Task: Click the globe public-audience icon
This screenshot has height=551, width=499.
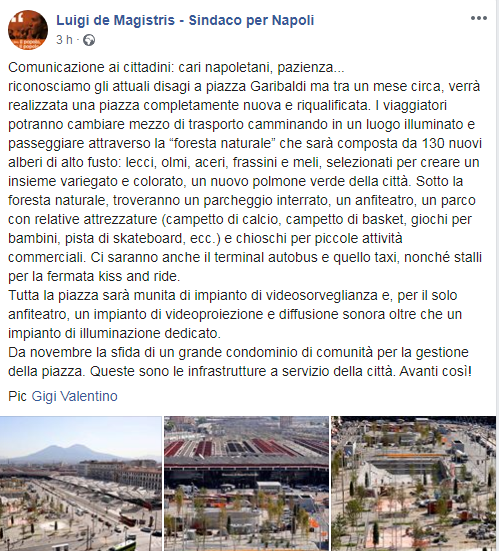Action: coord(89,40)
